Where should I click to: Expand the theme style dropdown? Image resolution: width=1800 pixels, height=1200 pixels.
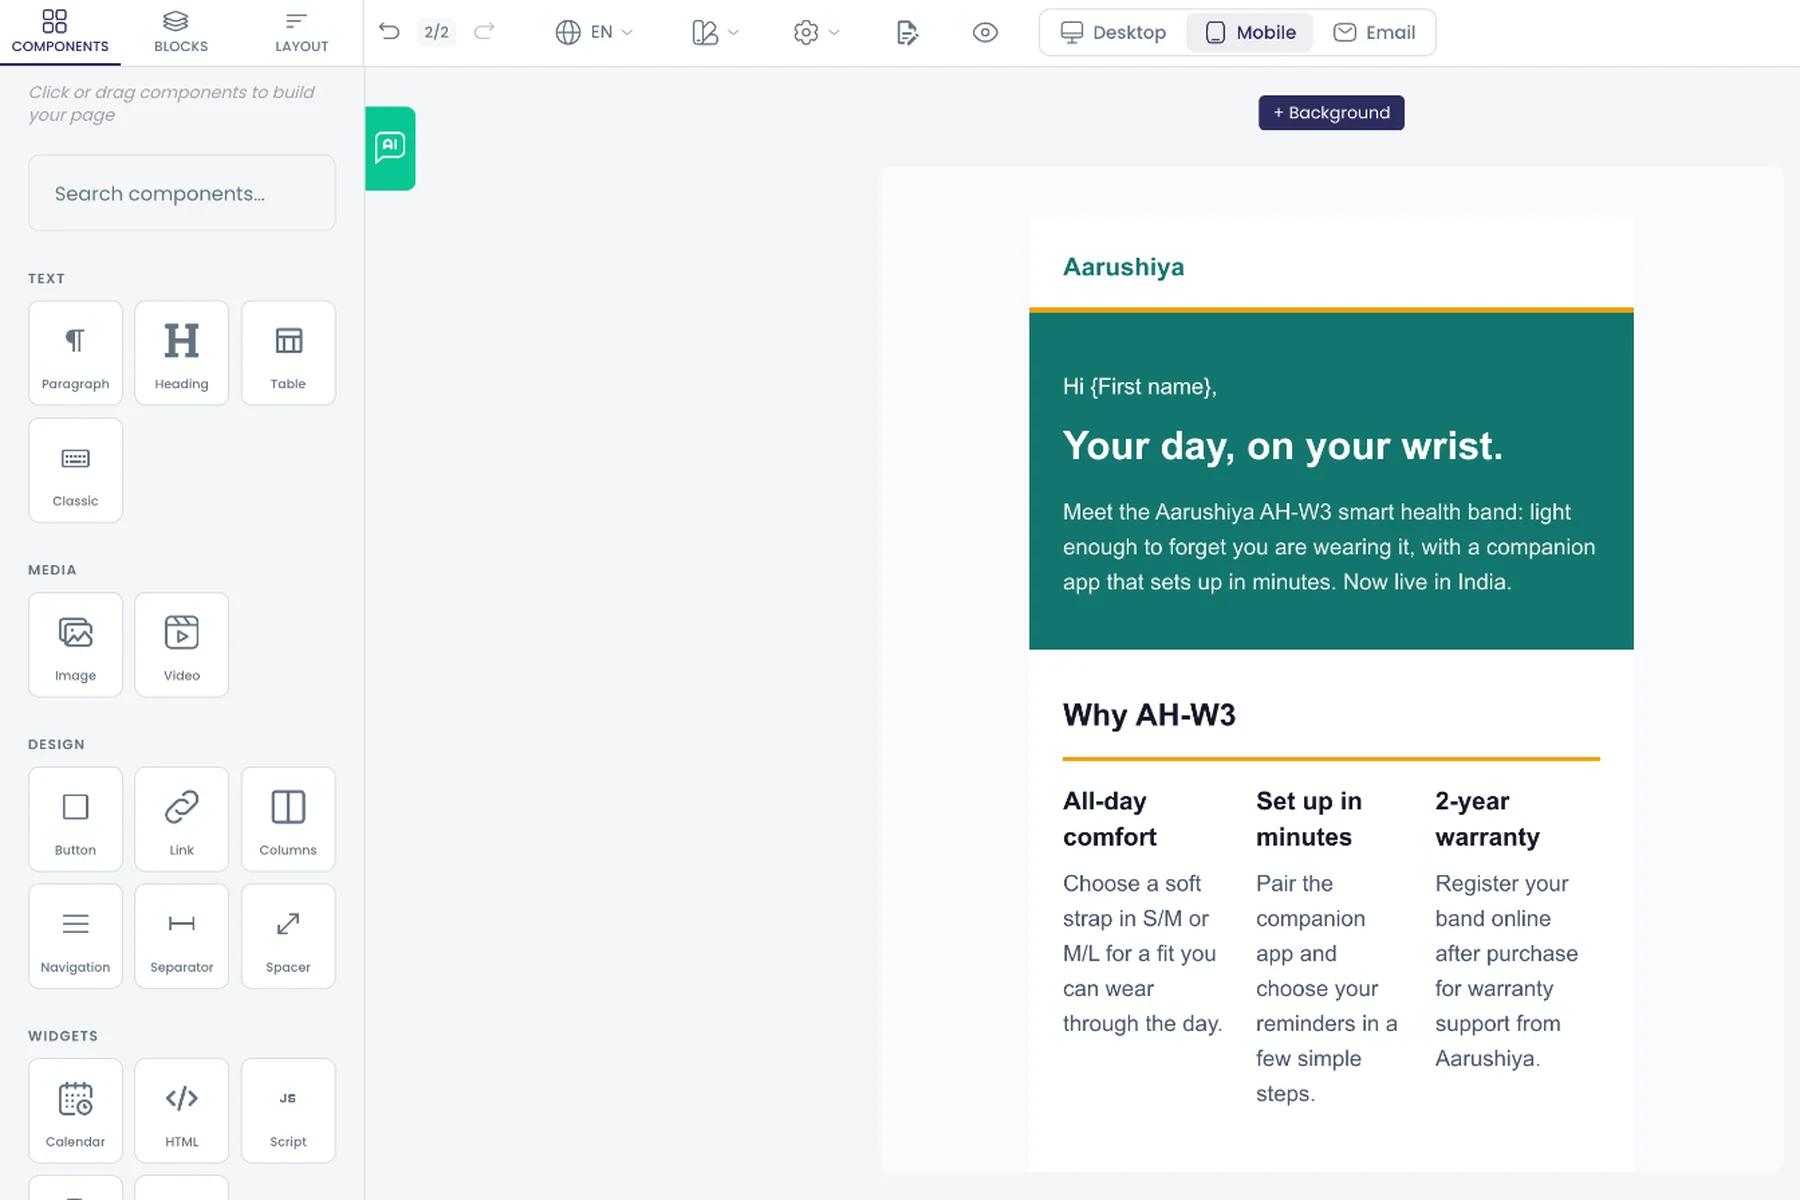tap(715, 33)
